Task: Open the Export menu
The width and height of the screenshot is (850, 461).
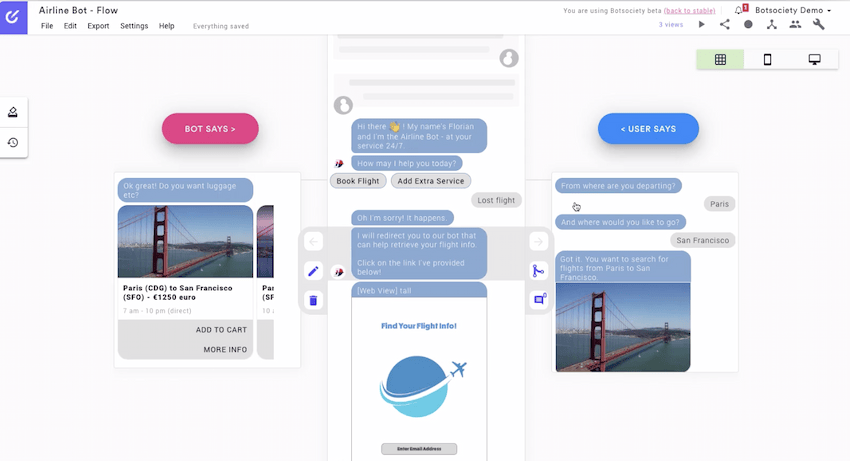Action: [98, 25]
